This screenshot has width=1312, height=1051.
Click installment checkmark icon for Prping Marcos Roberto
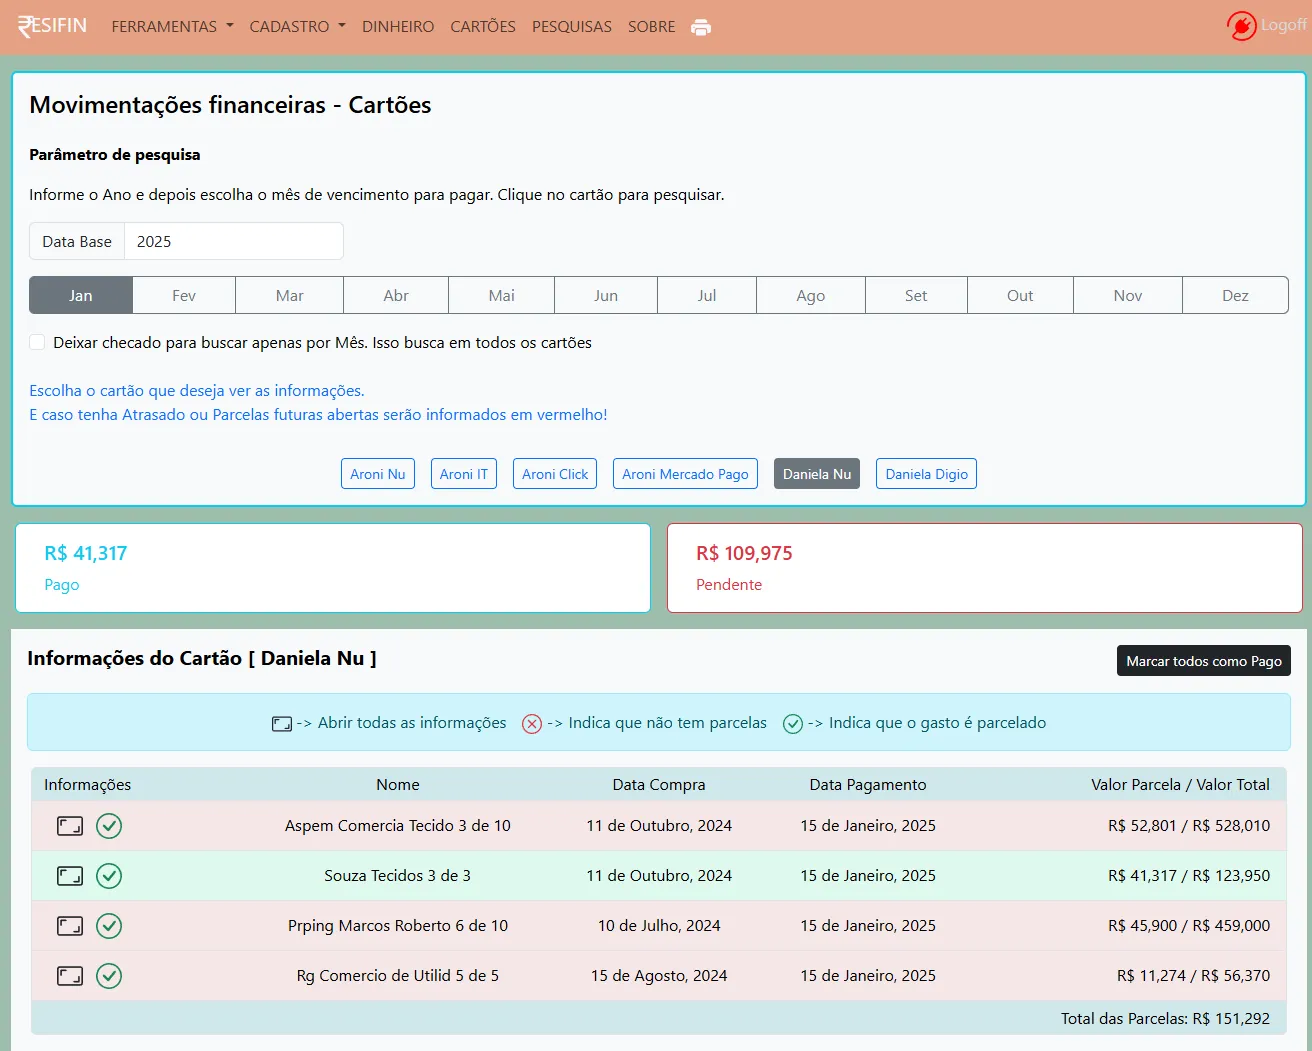[109, 926]
